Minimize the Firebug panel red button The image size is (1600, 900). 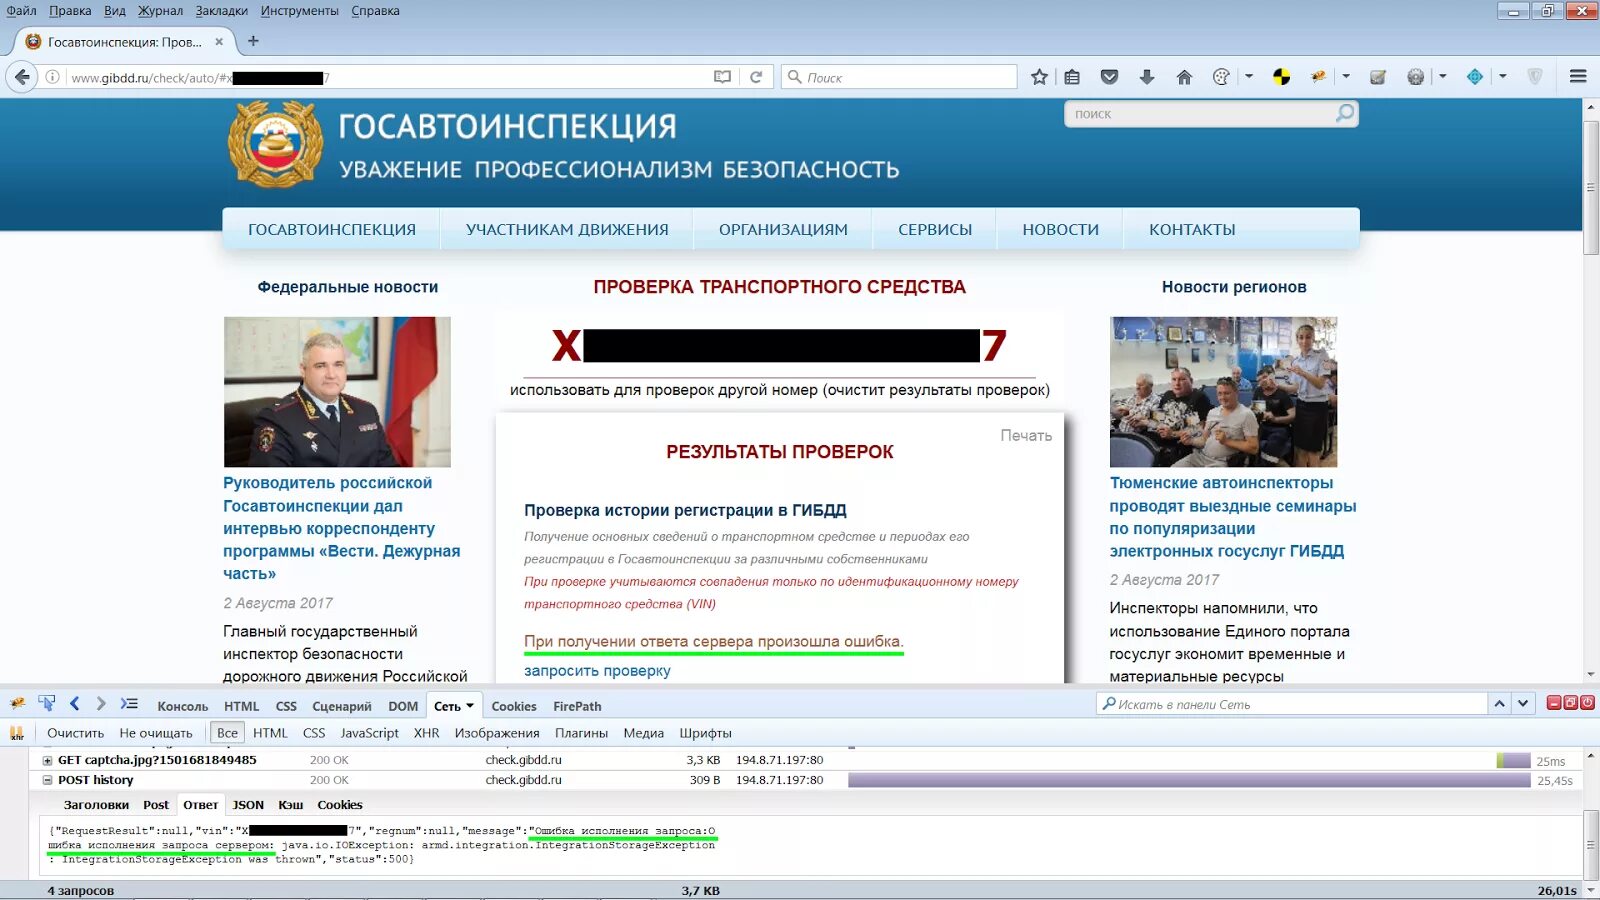(x=1554, y=703)
